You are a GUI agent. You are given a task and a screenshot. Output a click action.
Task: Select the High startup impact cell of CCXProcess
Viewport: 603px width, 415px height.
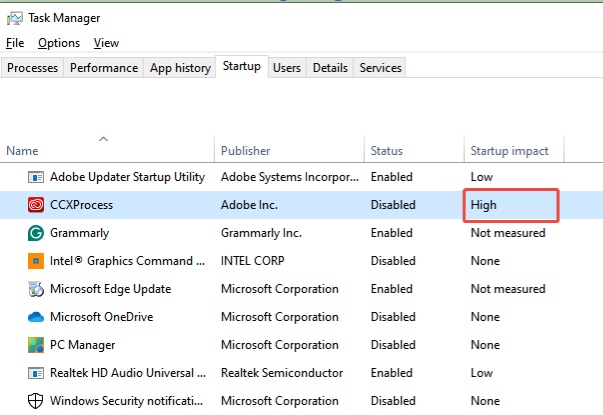click(x=510, y=205)
